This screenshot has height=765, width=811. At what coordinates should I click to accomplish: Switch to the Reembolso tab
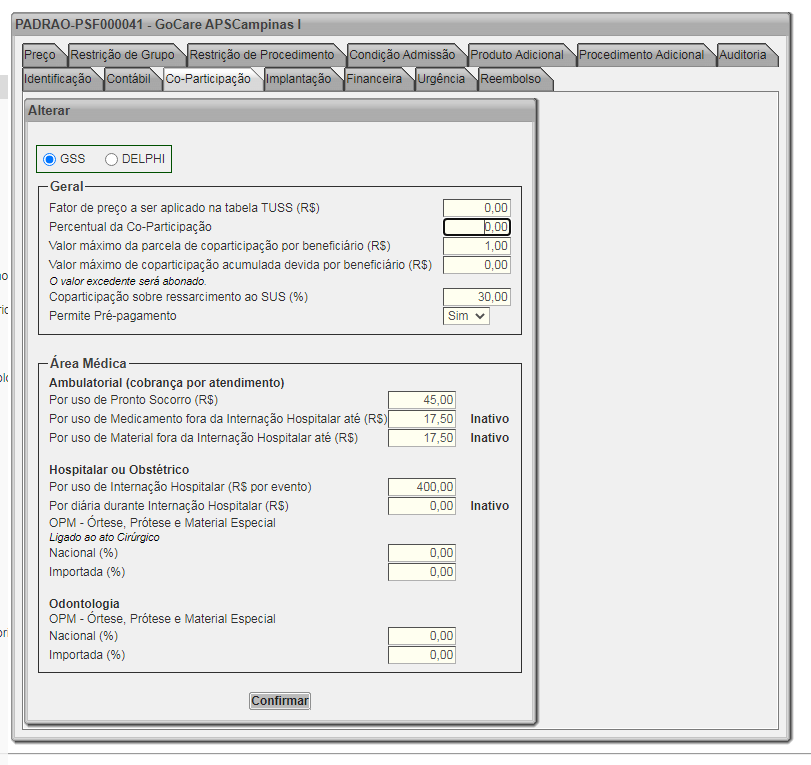point(510,79)
